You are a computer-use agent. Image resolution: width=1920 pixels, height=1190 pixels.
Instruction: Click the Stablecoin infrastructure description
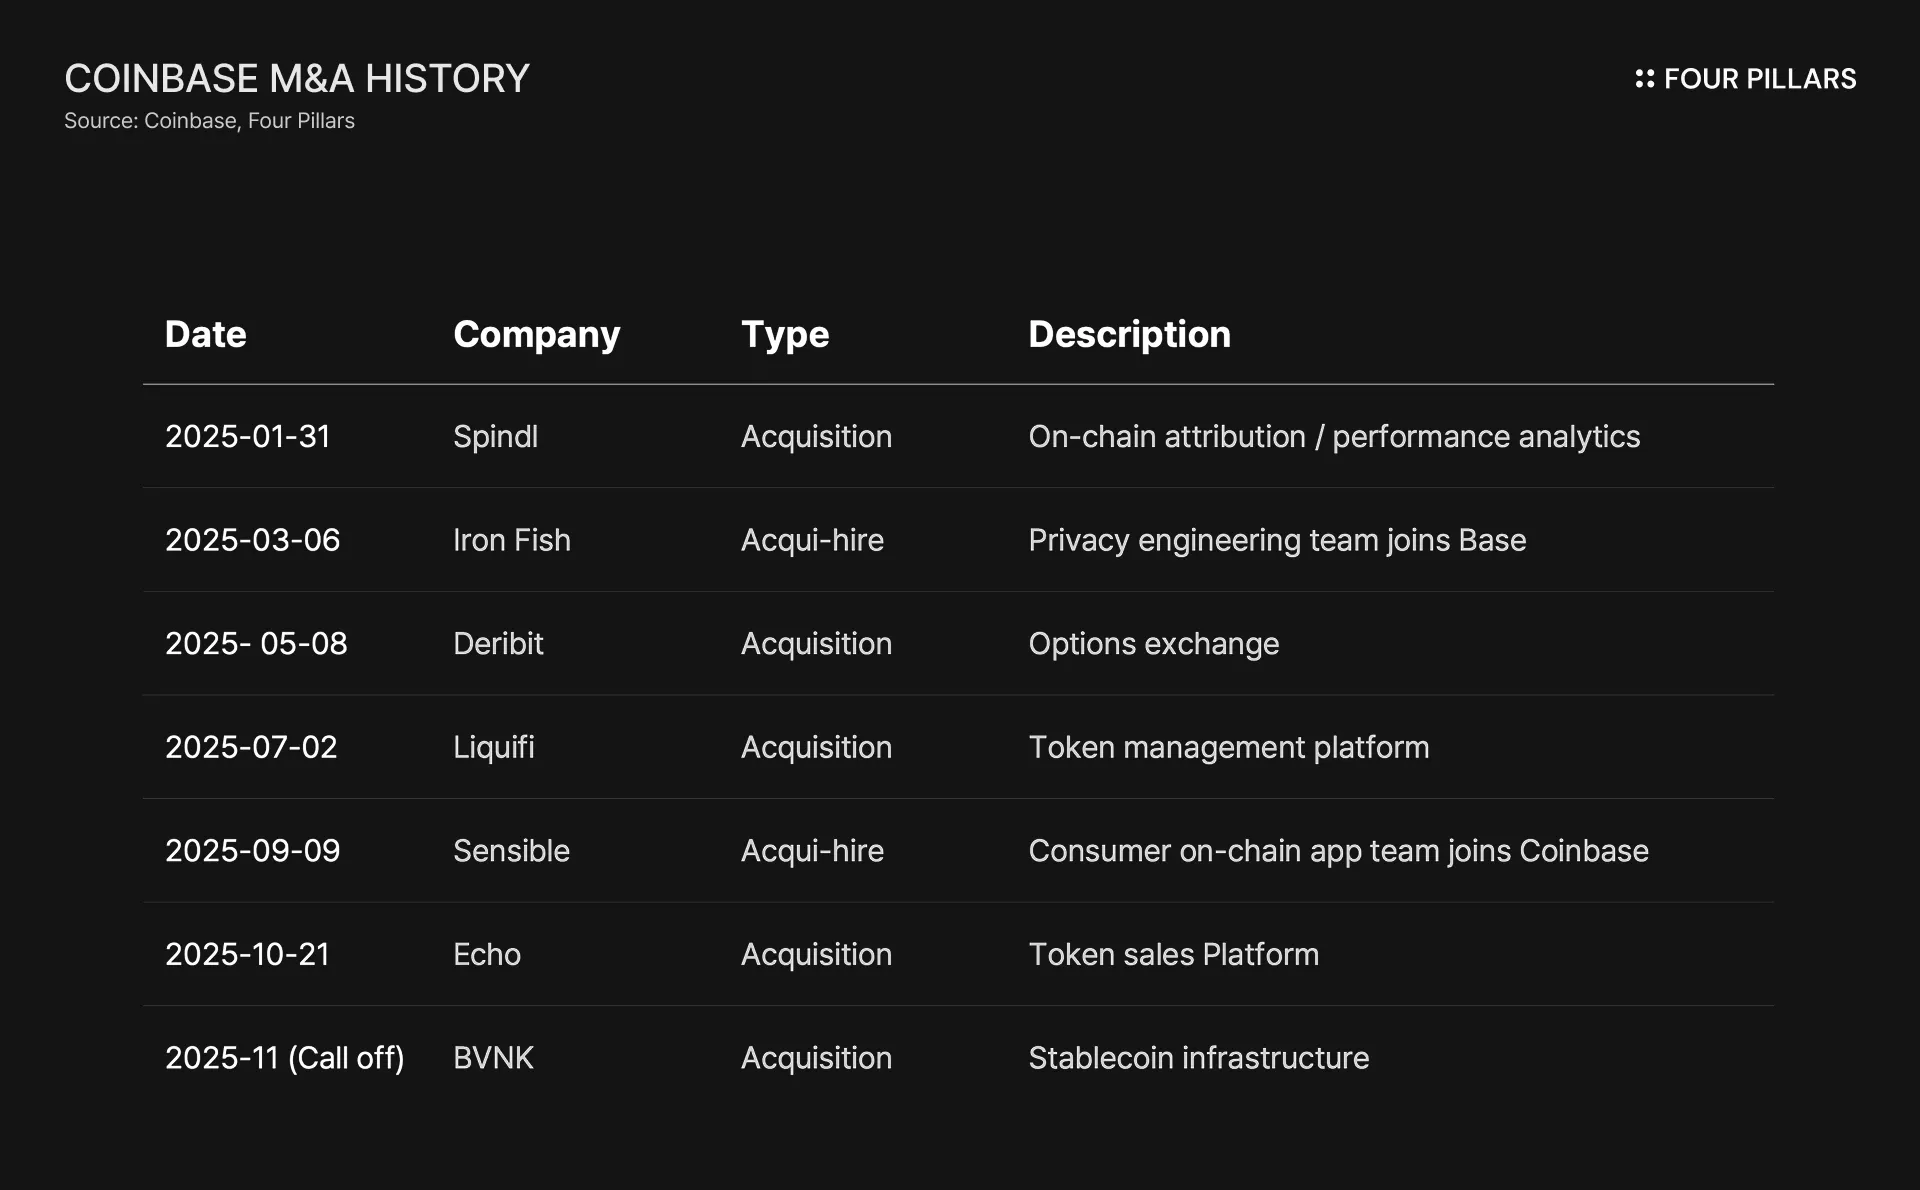[x=1198, y=1058]
